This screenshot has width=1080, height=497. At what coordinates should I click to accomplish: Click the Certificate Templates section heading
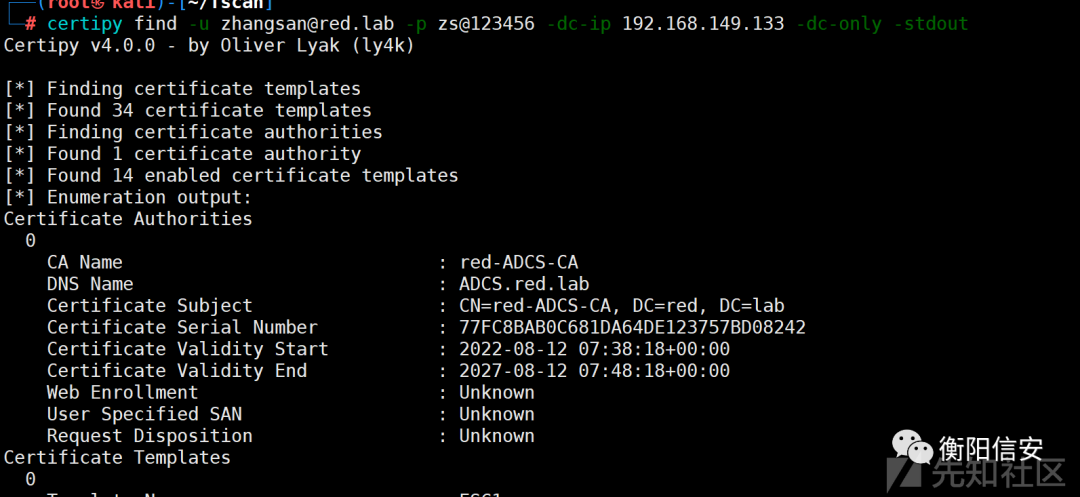coord(117,458)
